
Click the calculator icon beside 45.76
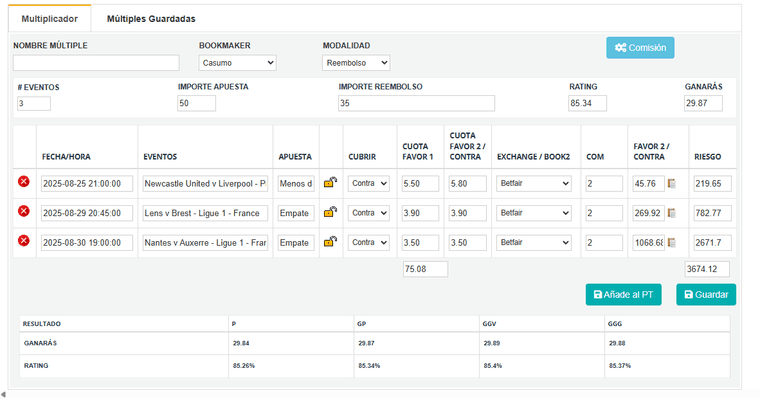(x=672, y=184)
